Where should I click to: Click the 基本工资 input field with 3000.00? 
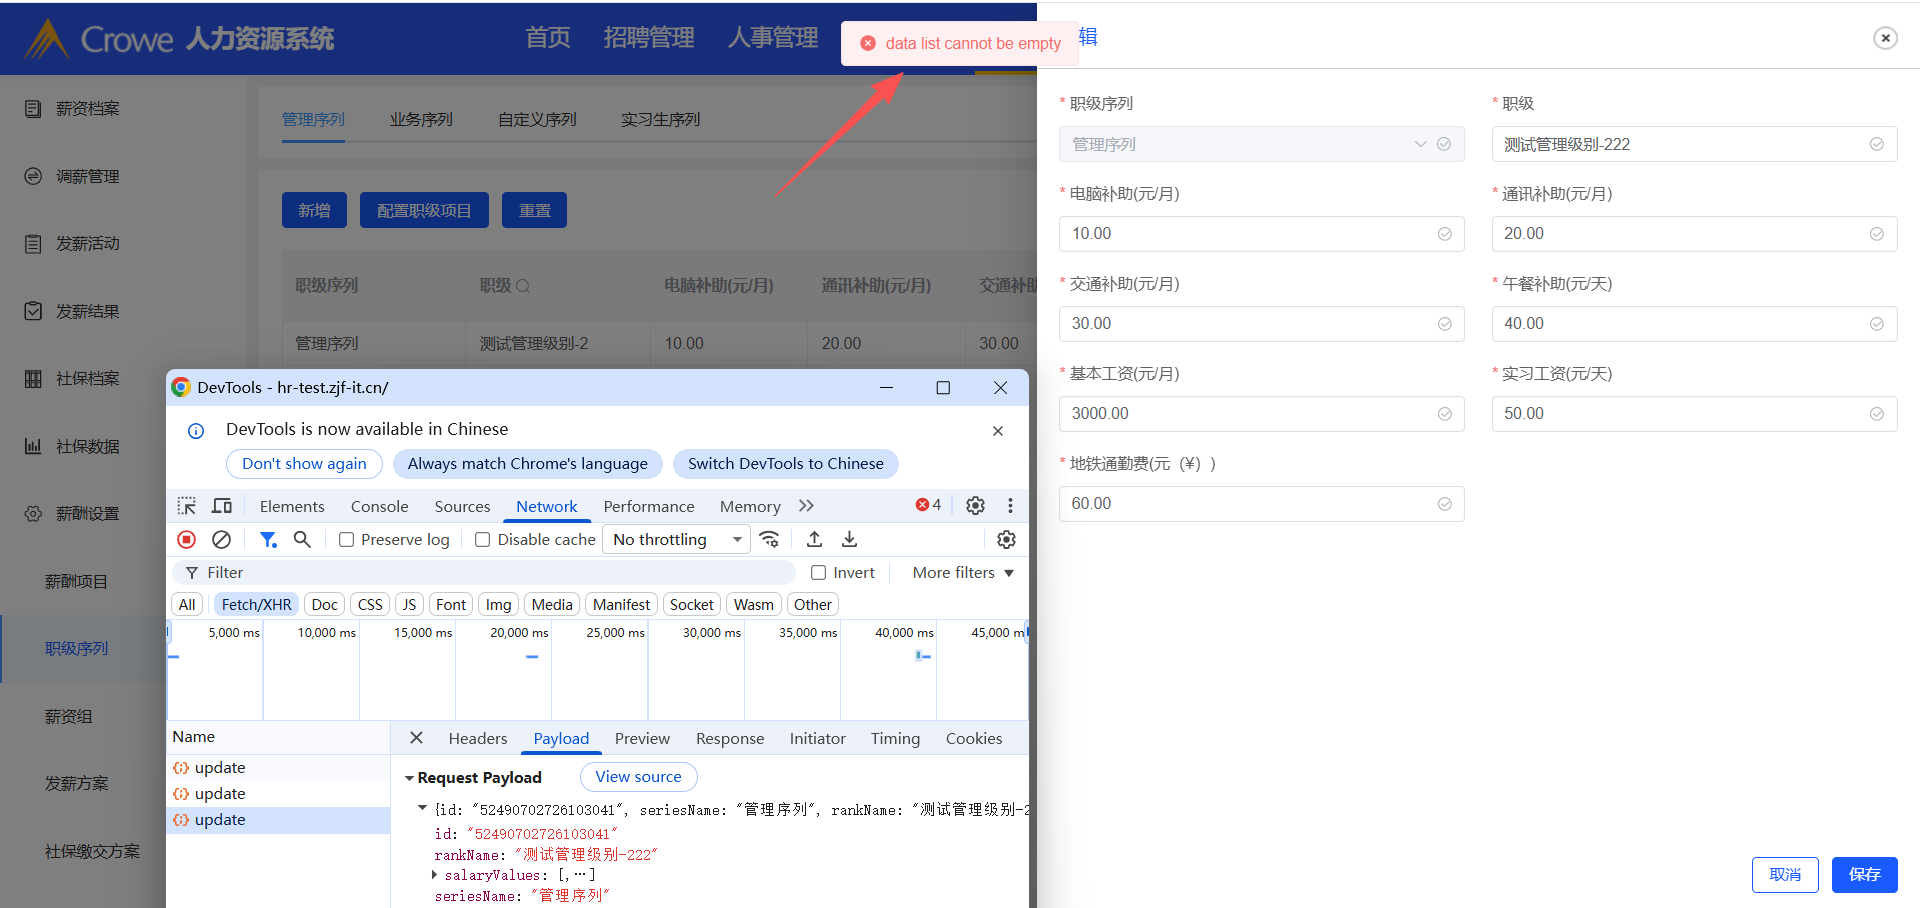[1250, 414]
